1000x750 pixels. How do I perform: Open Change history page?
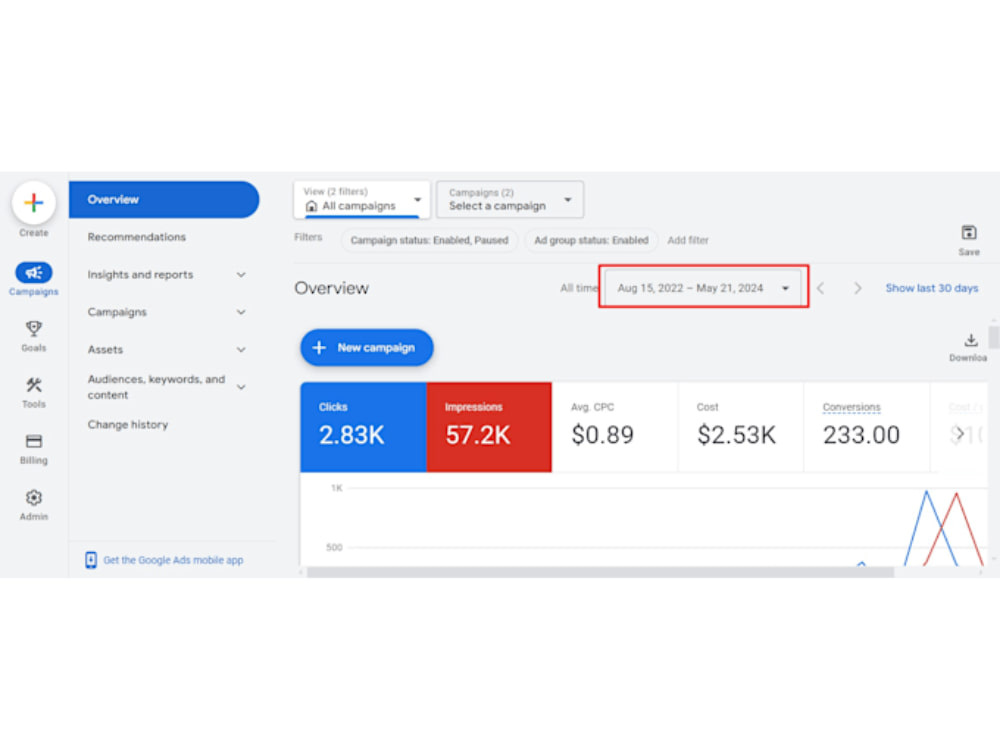tap(128, 425)
